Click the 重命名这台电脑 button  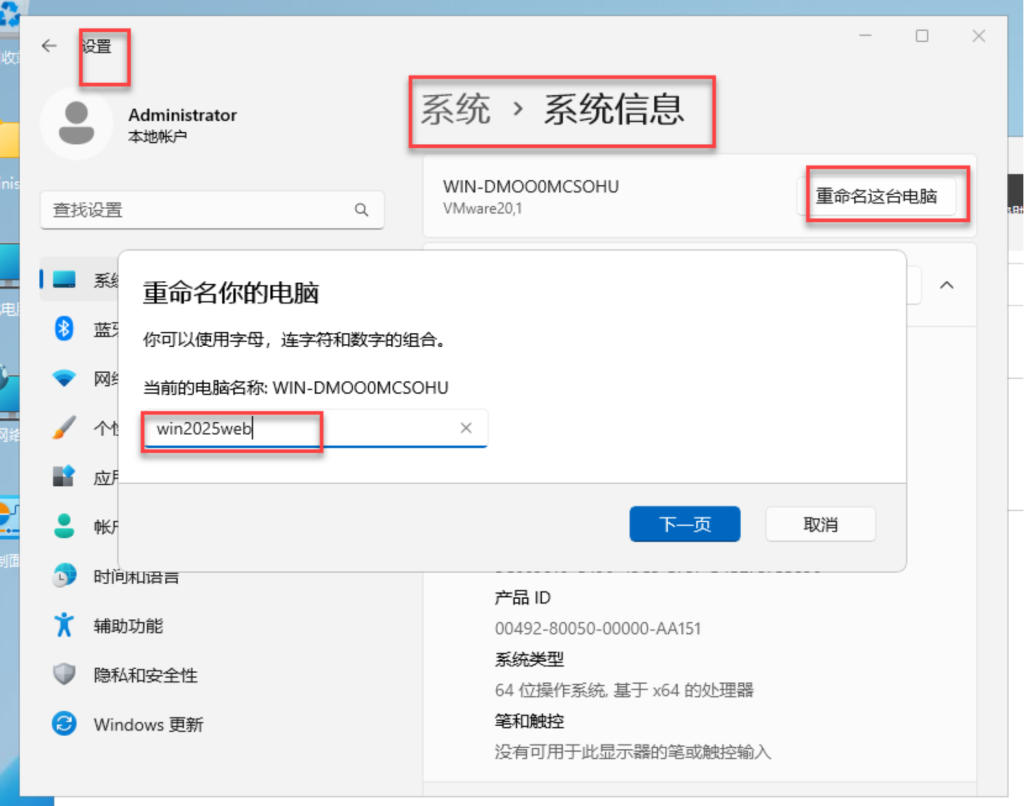(x=876, y=196)
